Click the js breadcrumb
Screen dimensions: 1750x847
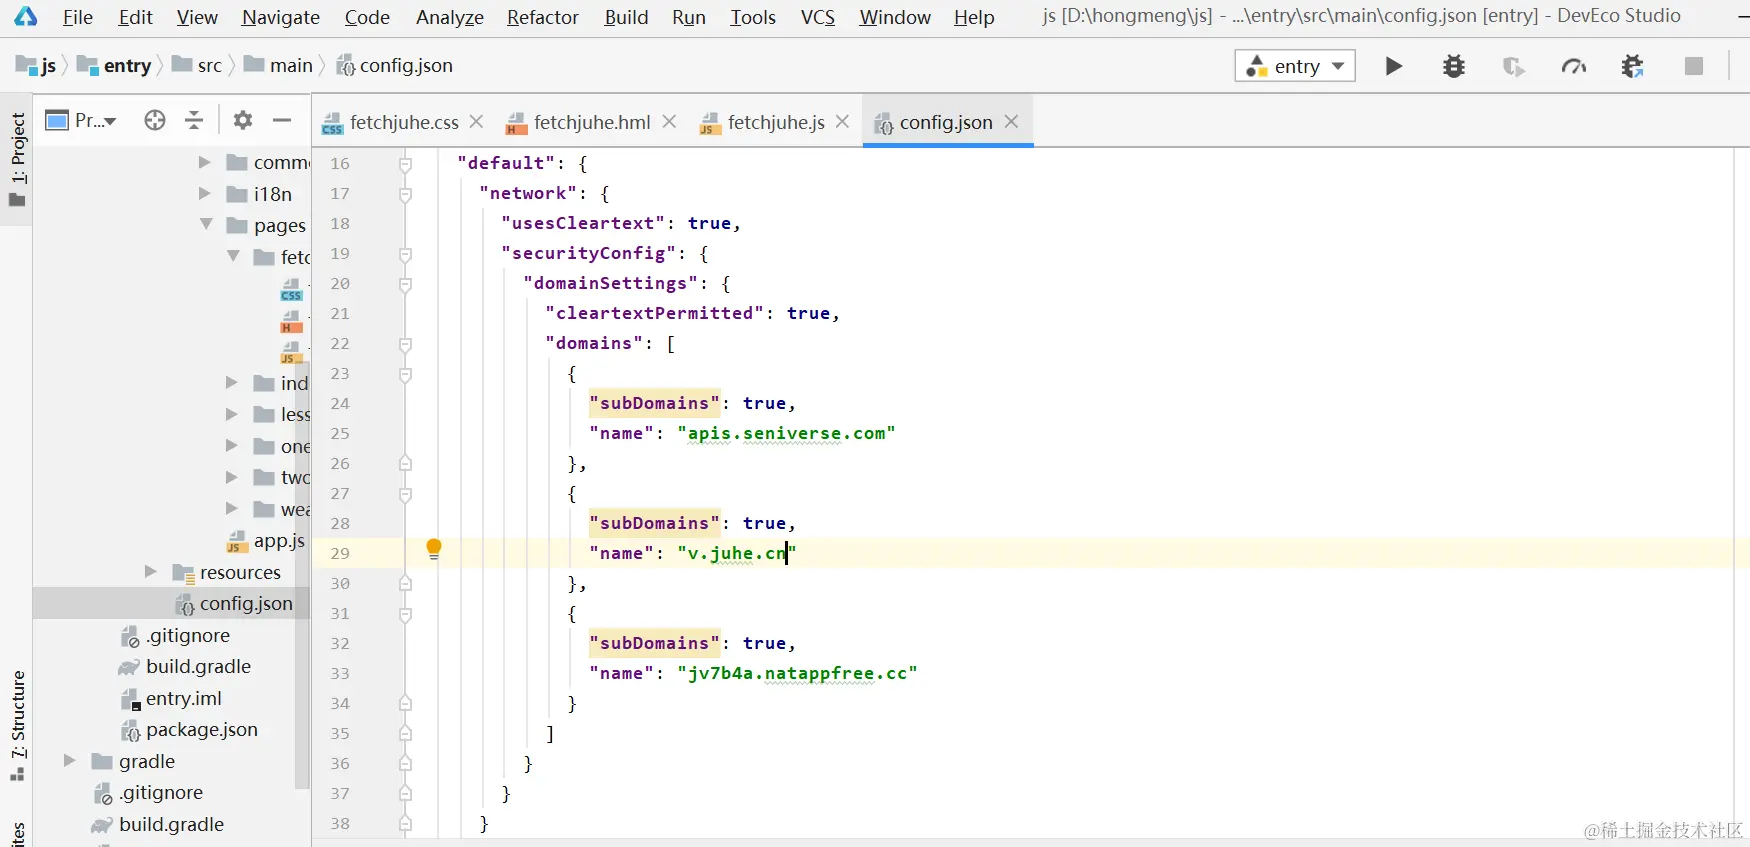click(37, 65)
